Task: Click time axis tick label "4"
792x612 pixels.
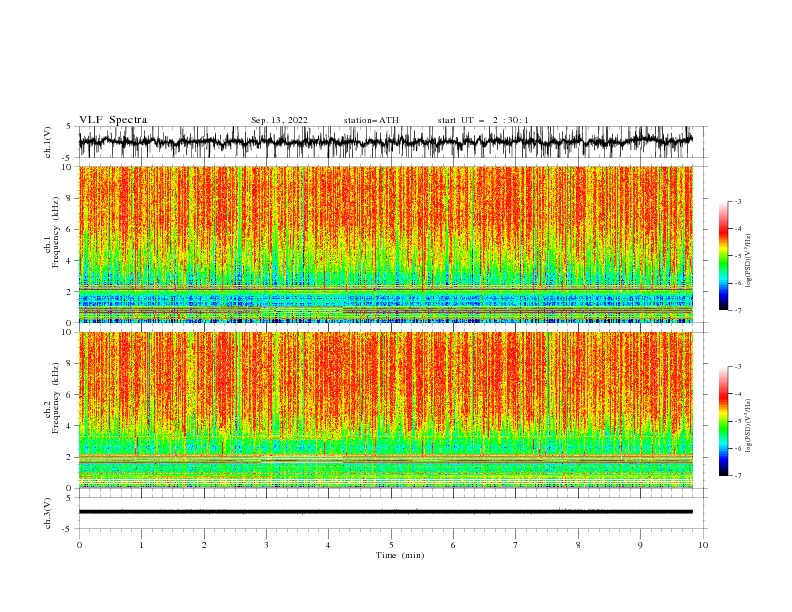Action: point(328,545)
